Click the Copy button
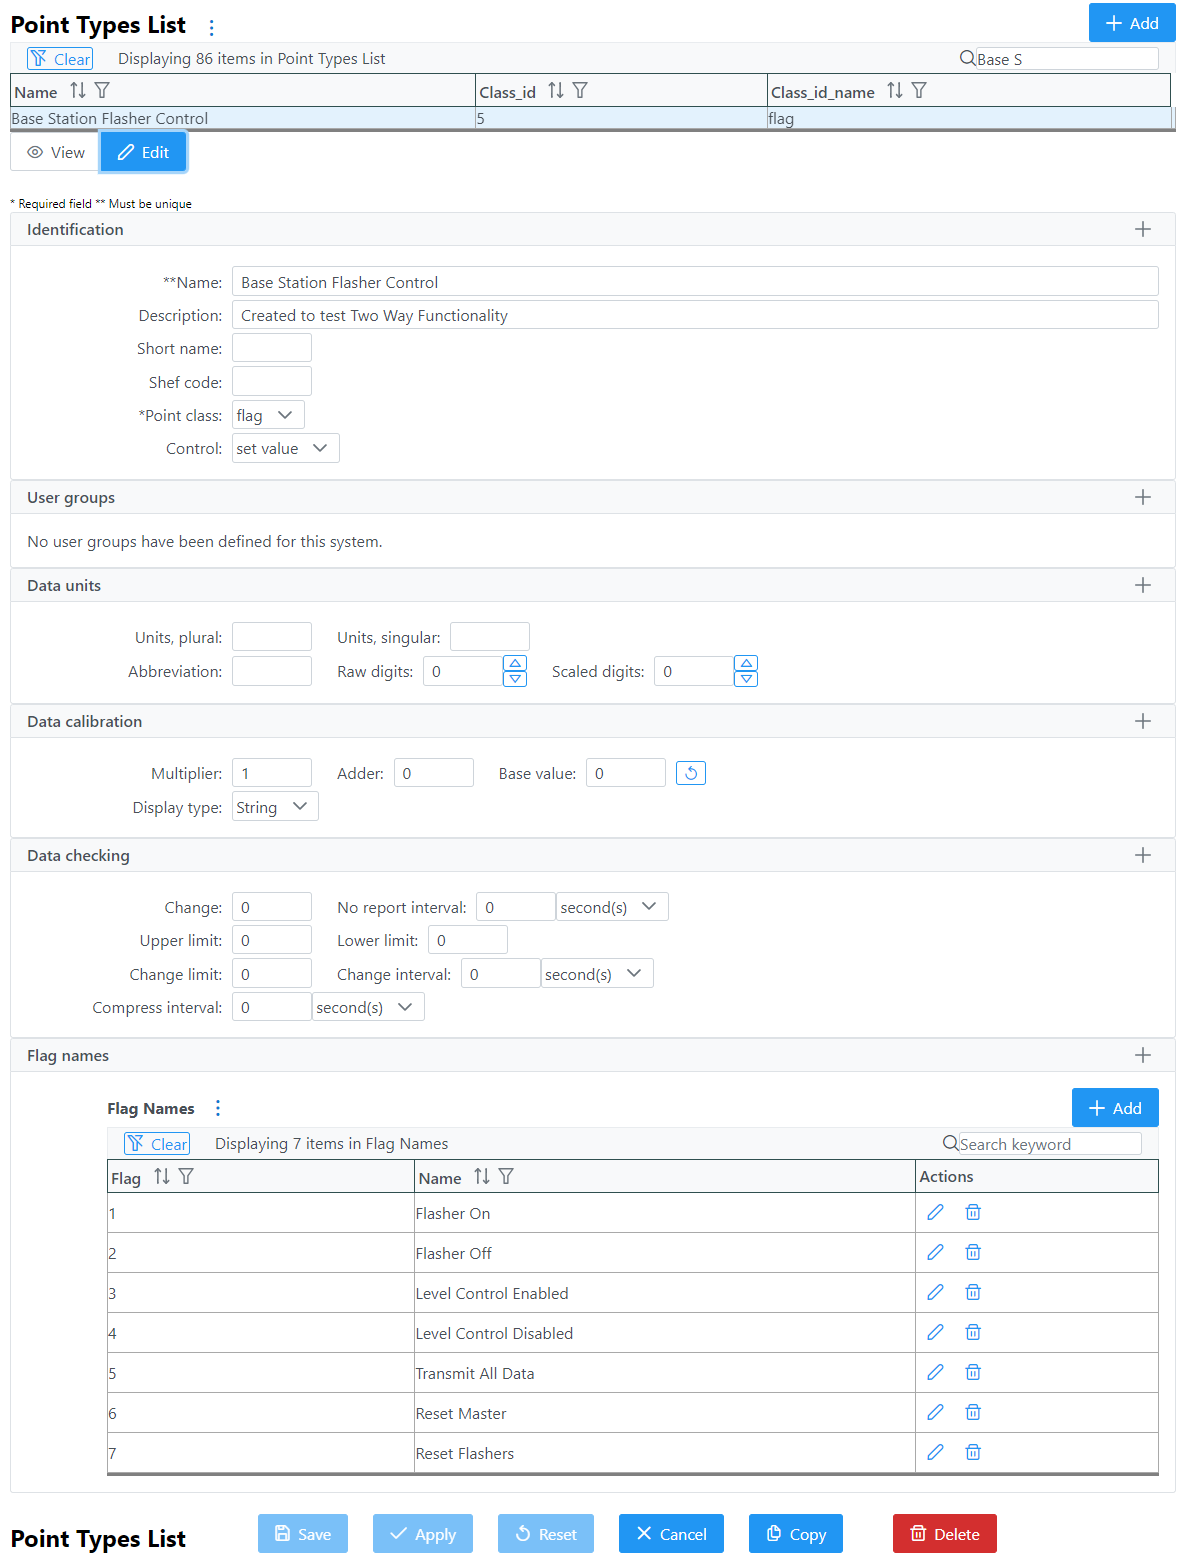The image size is (1182, 1564). [796, 1534]
